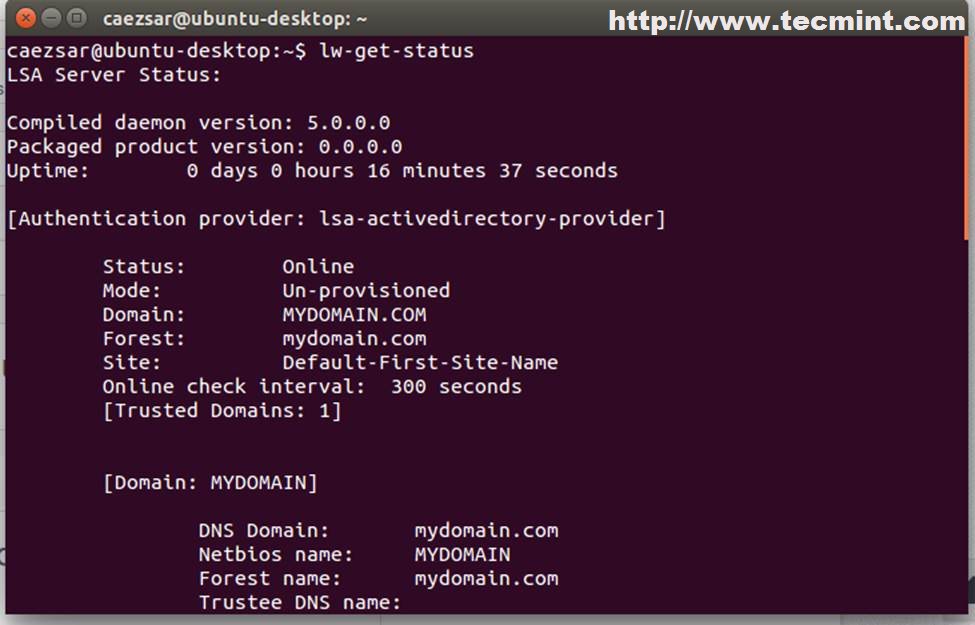Viewport: 975px width, 625px height.
Task: Click the MYDOMAIN.COM domain value
Action: 354,314
